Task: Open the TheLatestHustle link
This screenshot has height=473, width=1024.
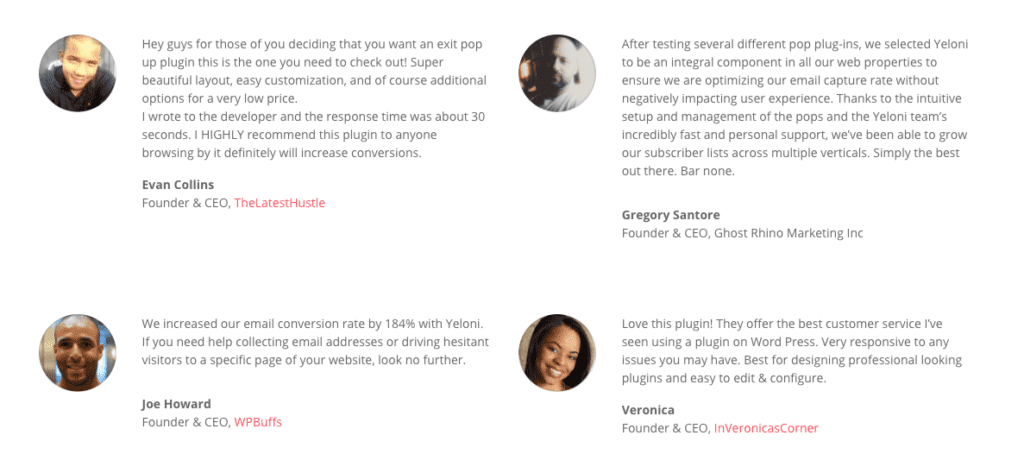Action: [x=279, y=203]
